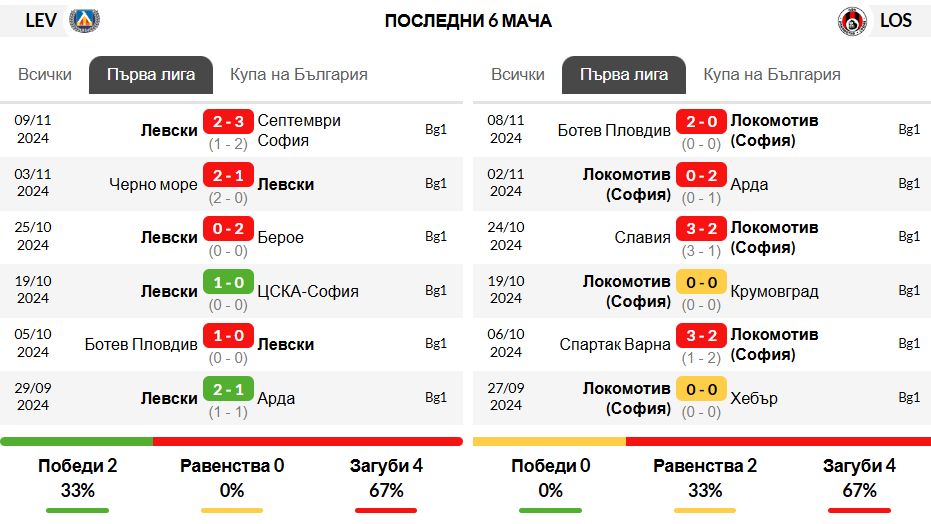Open Черно море team link
931x524 pixels.
point(153,185)
